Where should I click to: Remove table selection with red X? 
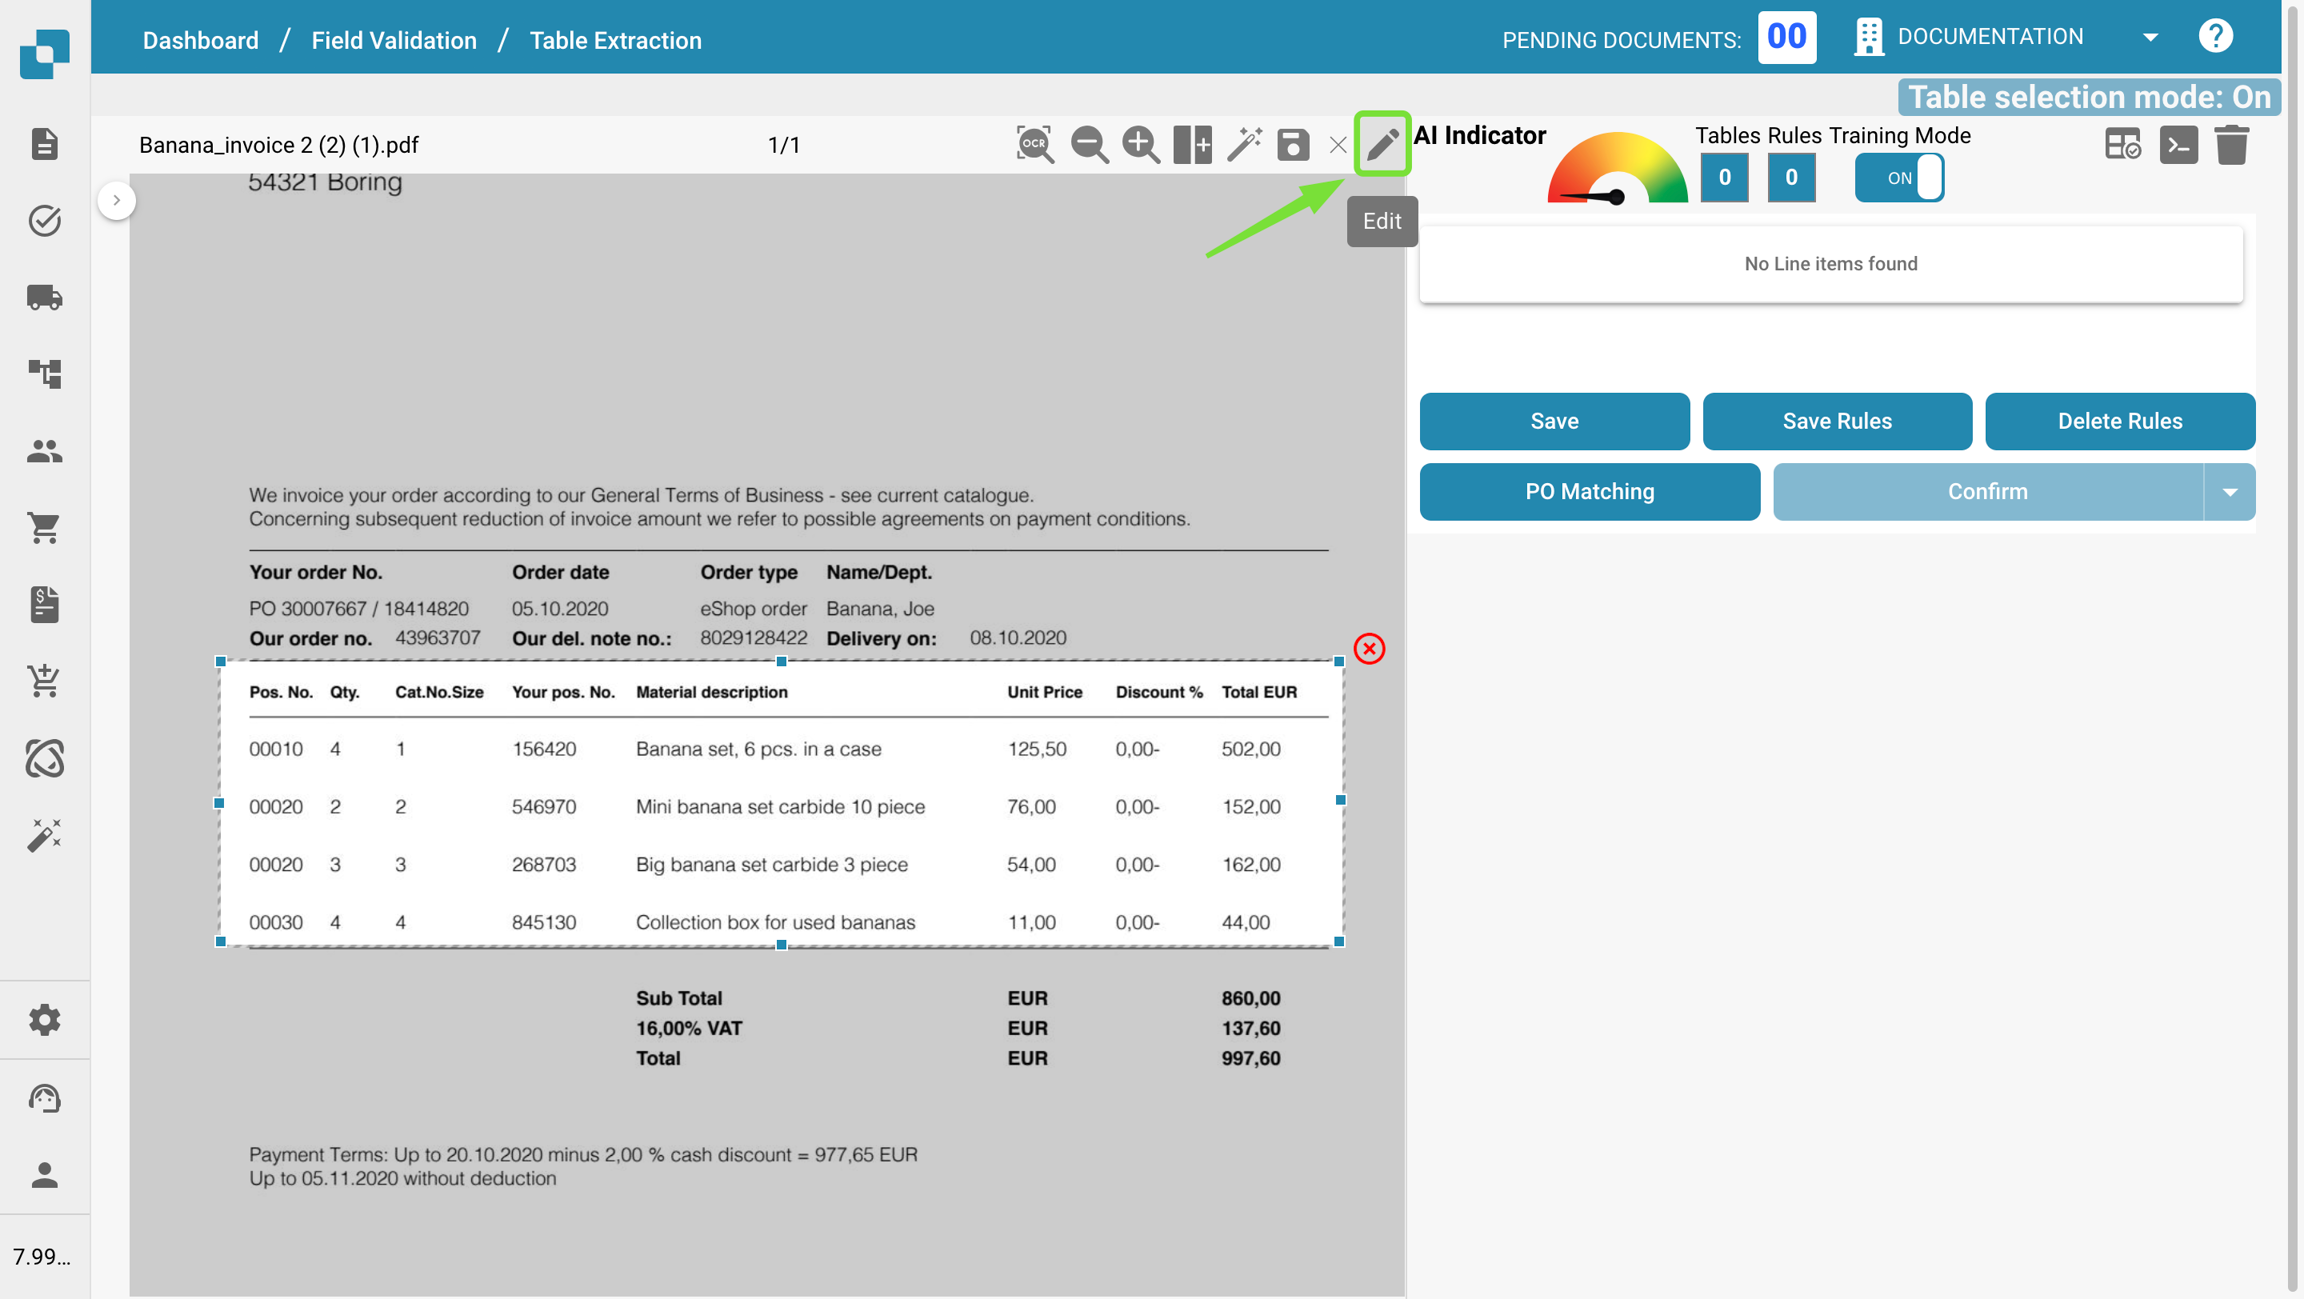[1369, 649]
